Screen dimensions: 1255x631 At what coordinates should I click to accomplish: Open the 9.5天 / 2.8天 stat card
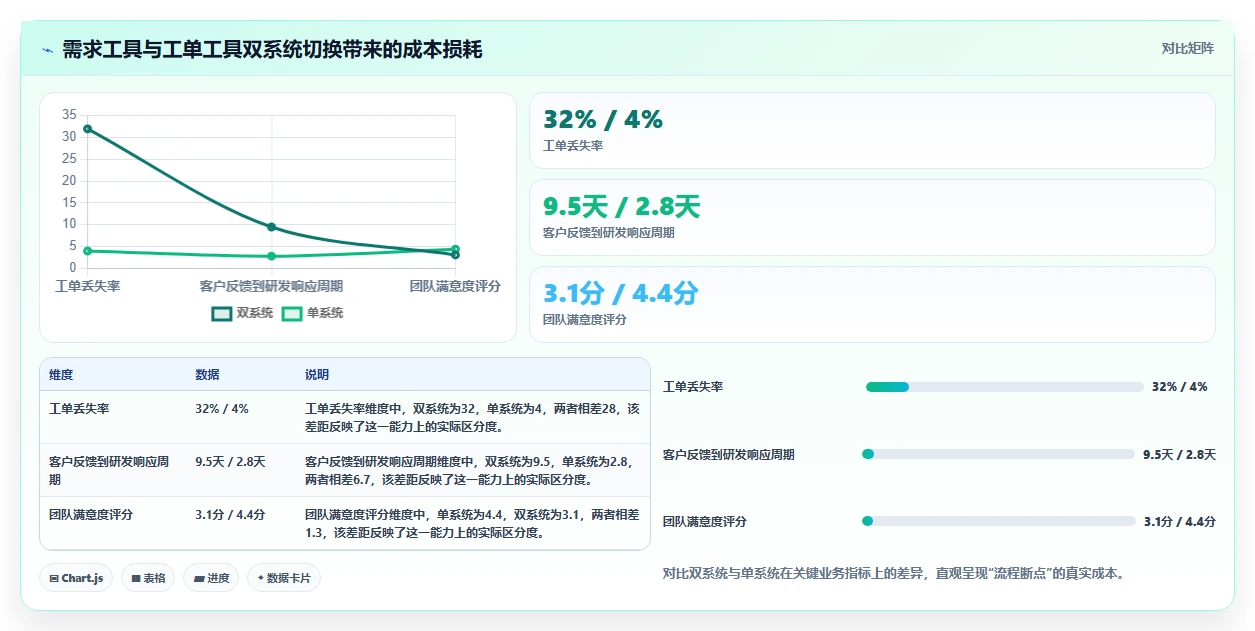[872, 218]
